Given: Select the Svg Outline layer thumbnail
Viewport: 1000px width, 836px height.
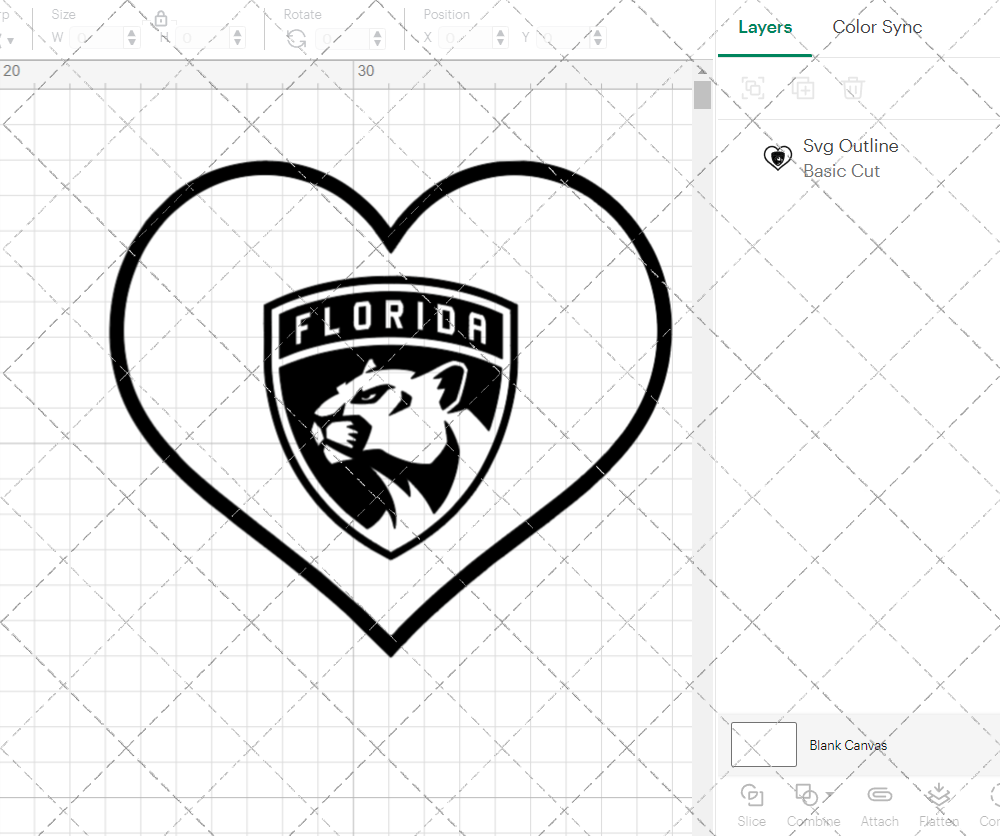Looking at the screenshot, I should 777,158.
